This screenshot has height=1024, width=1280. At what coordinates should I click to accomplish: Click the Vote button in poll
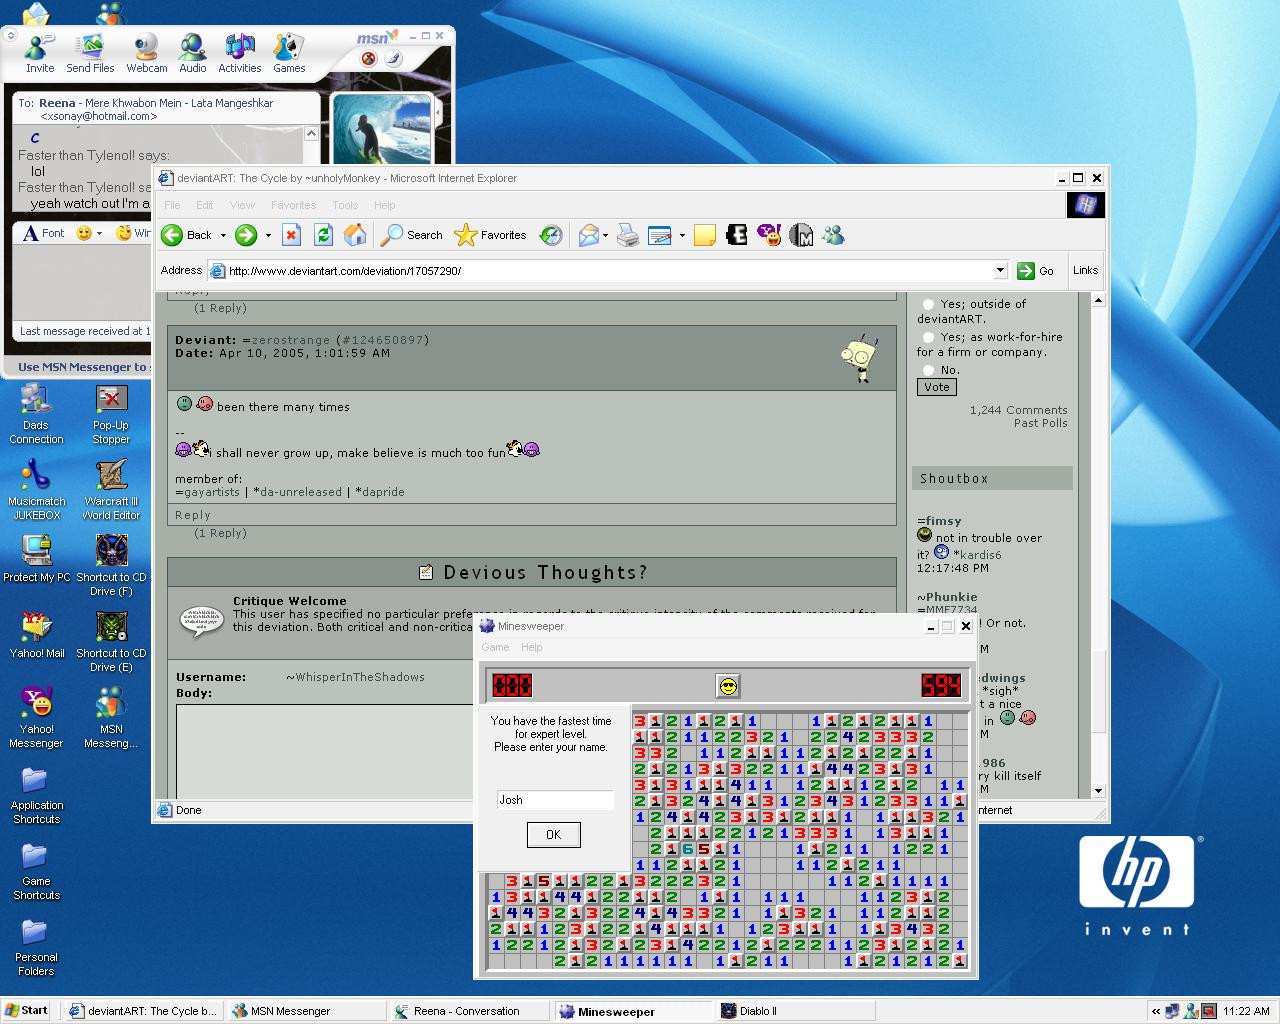[937, 387]
